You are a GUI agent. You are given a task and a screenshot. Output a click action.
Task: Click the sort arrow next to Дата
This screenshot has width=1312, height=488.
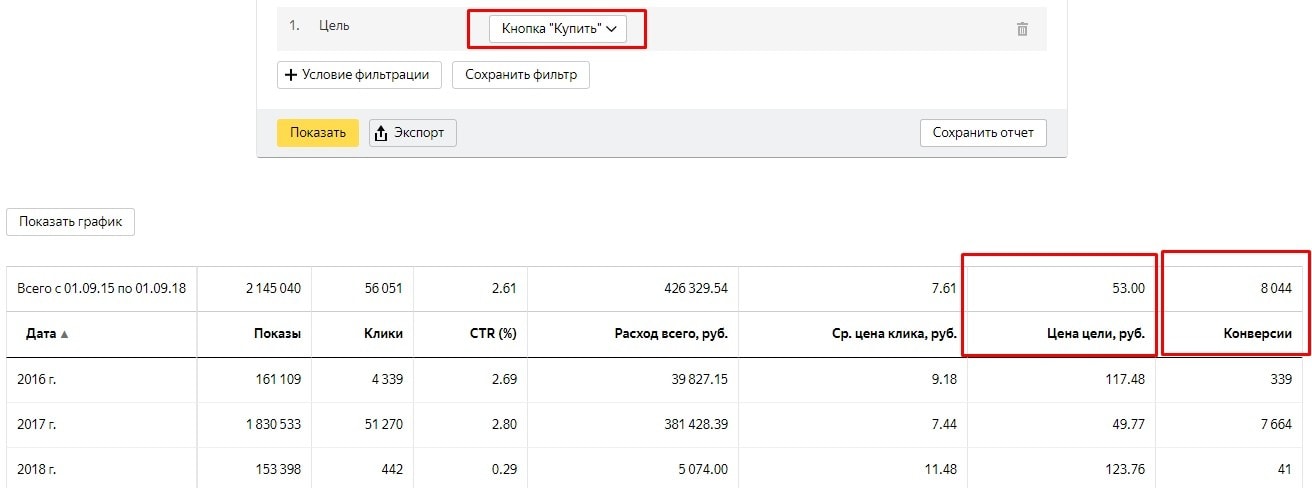point(65,334)
